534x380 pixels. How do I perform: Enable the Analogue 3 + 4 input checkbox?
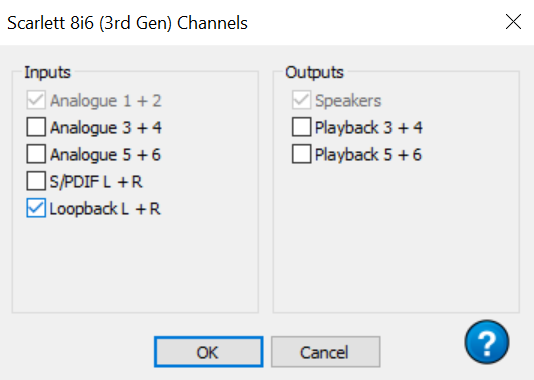pos(36,127)
